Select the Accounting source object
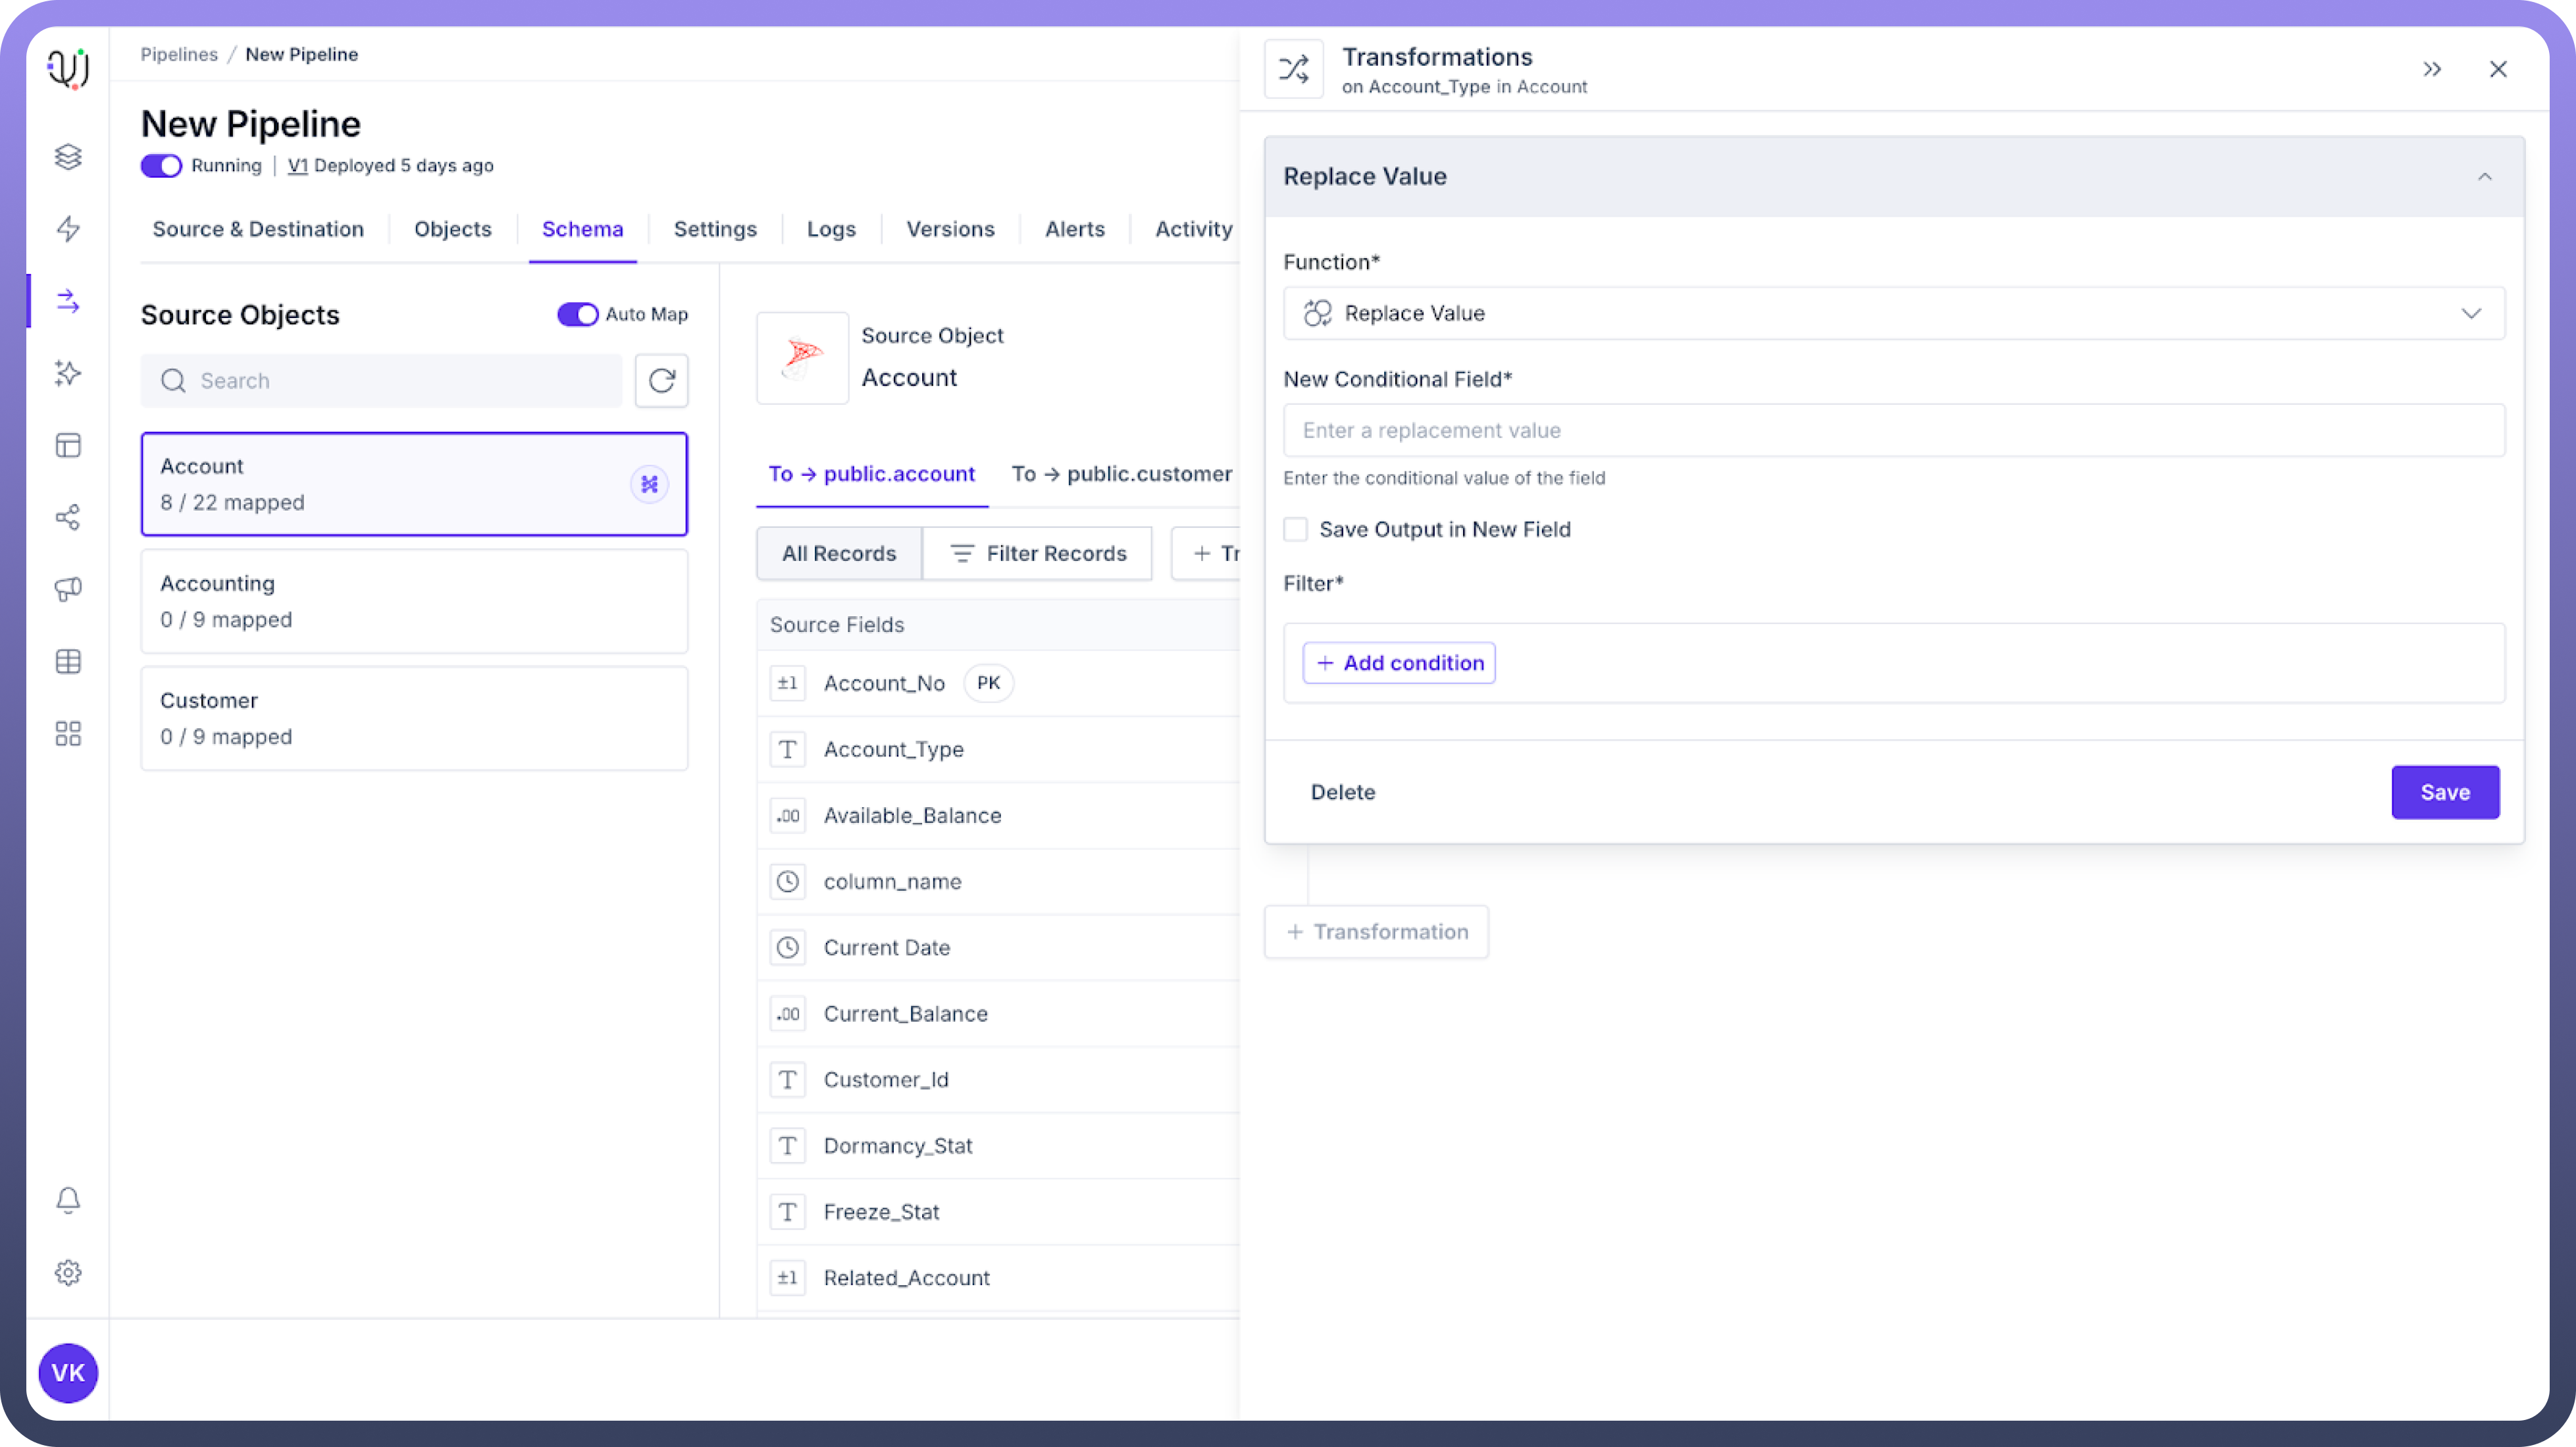 click(x=414, y=601)
